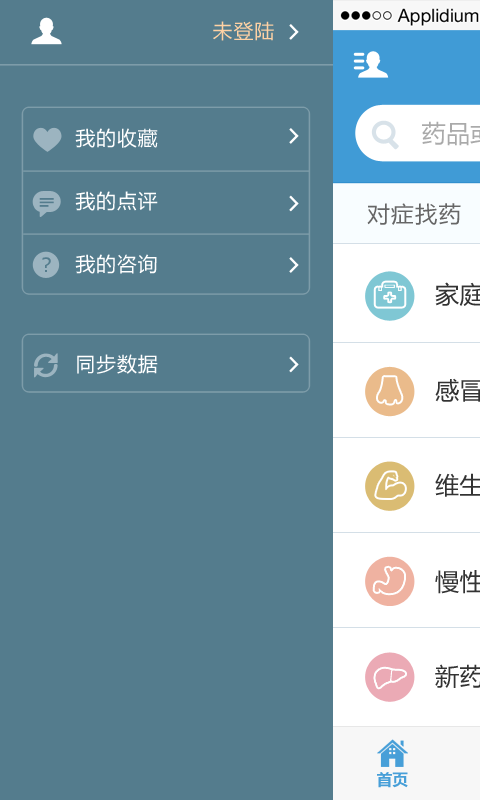
Task: Tap the 未登陆 login link
Action: click(243, 32)
